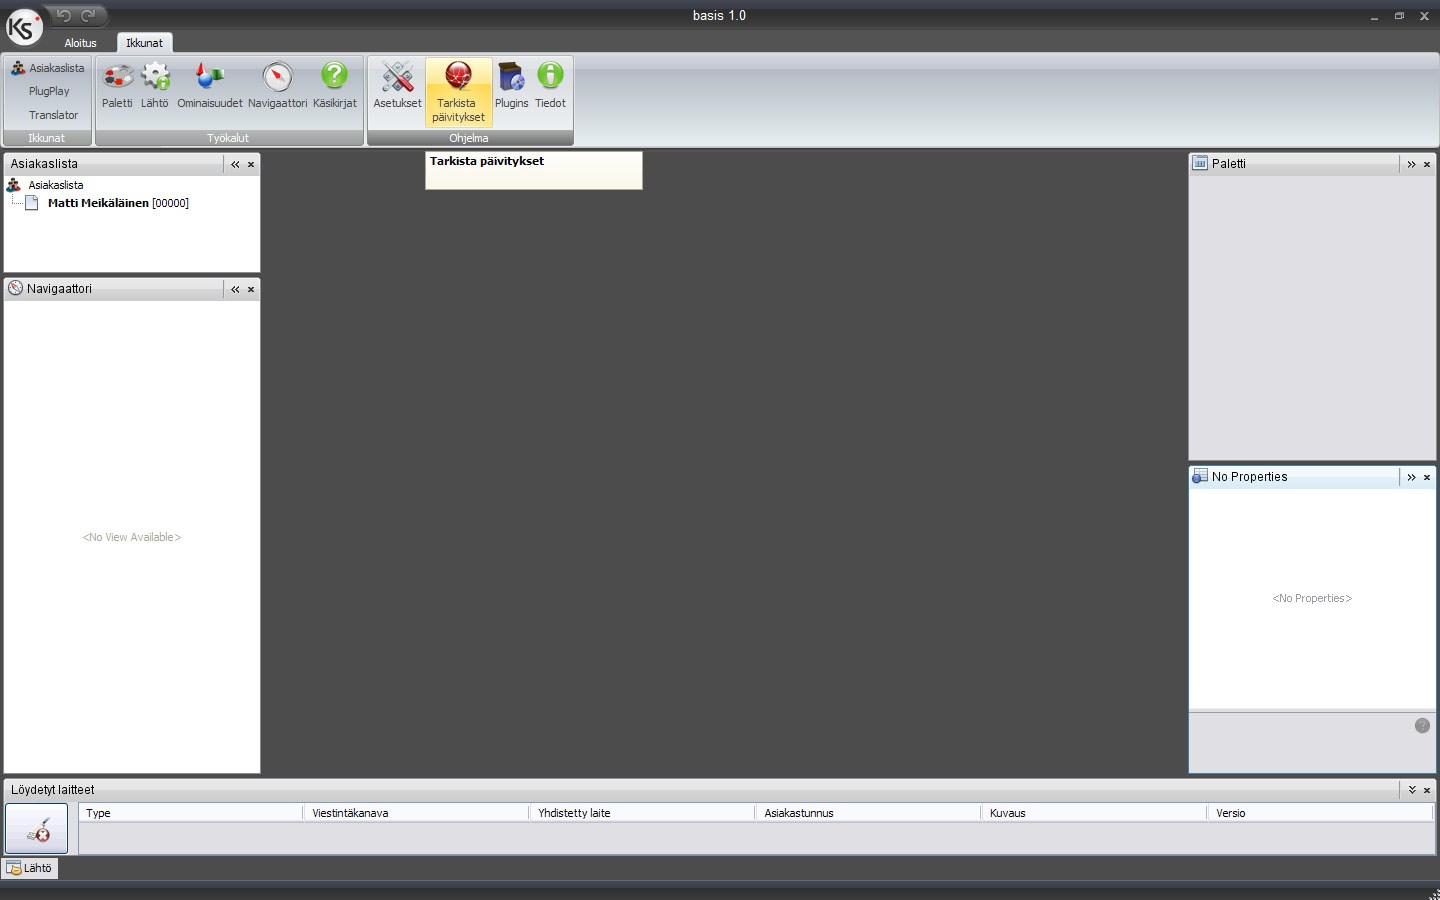Collapse the Paletti panel
The height and width of the screenshot is (900, 1440).
click(x=1411, y=164)
